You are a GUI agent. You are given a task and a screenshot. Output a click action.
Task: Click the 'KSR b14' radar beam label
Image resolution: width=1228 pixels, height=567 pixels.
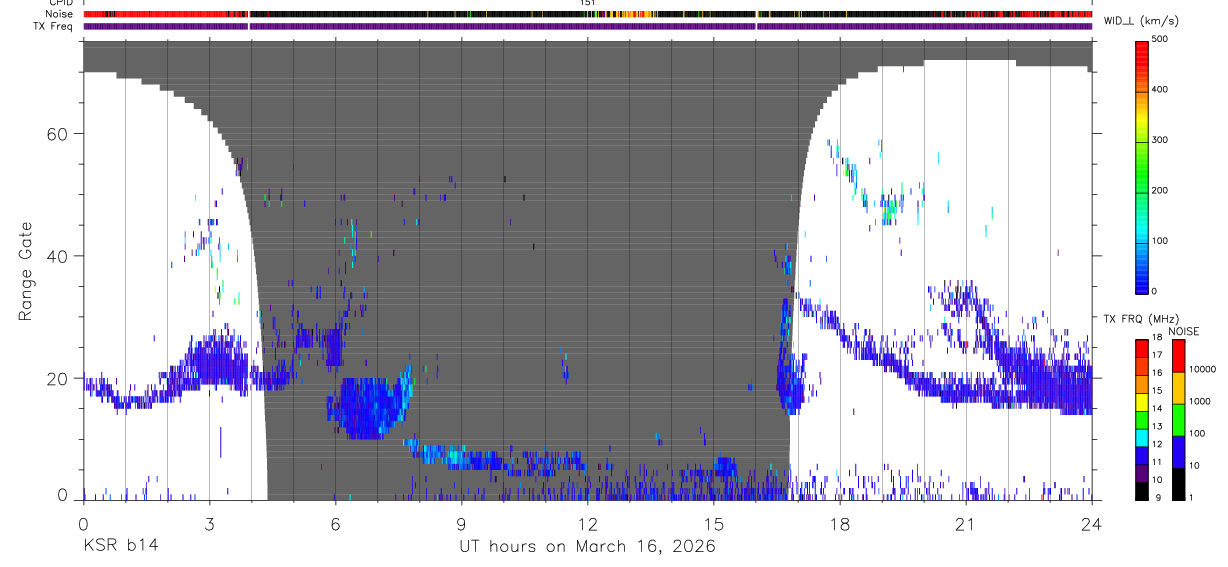[x=120, y=546]
